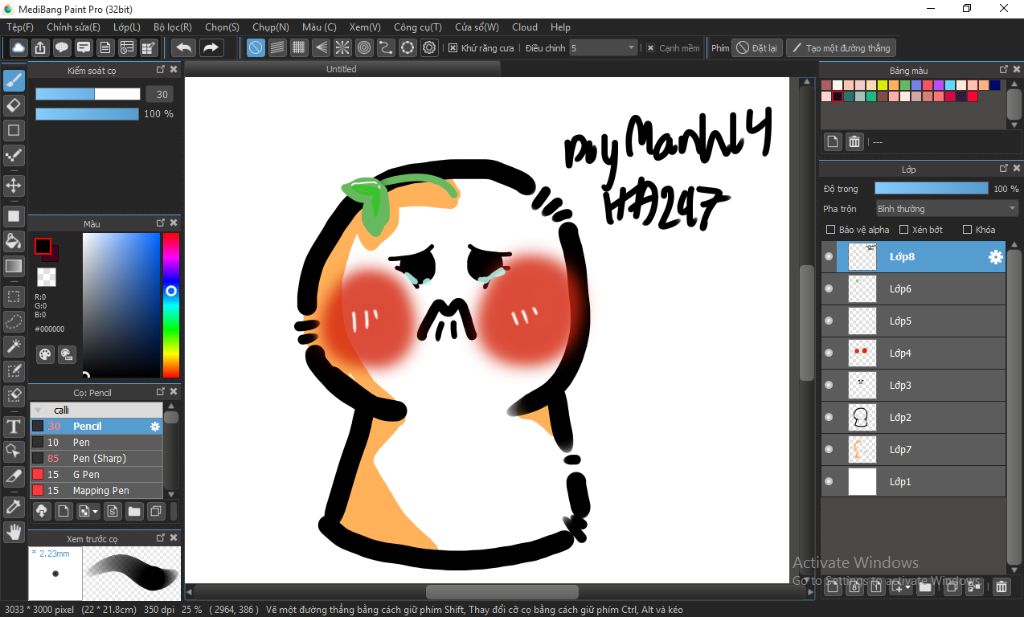1024x617 pixels.
Task: Open the Lớp(L) menu
Action: click(127, 27)
